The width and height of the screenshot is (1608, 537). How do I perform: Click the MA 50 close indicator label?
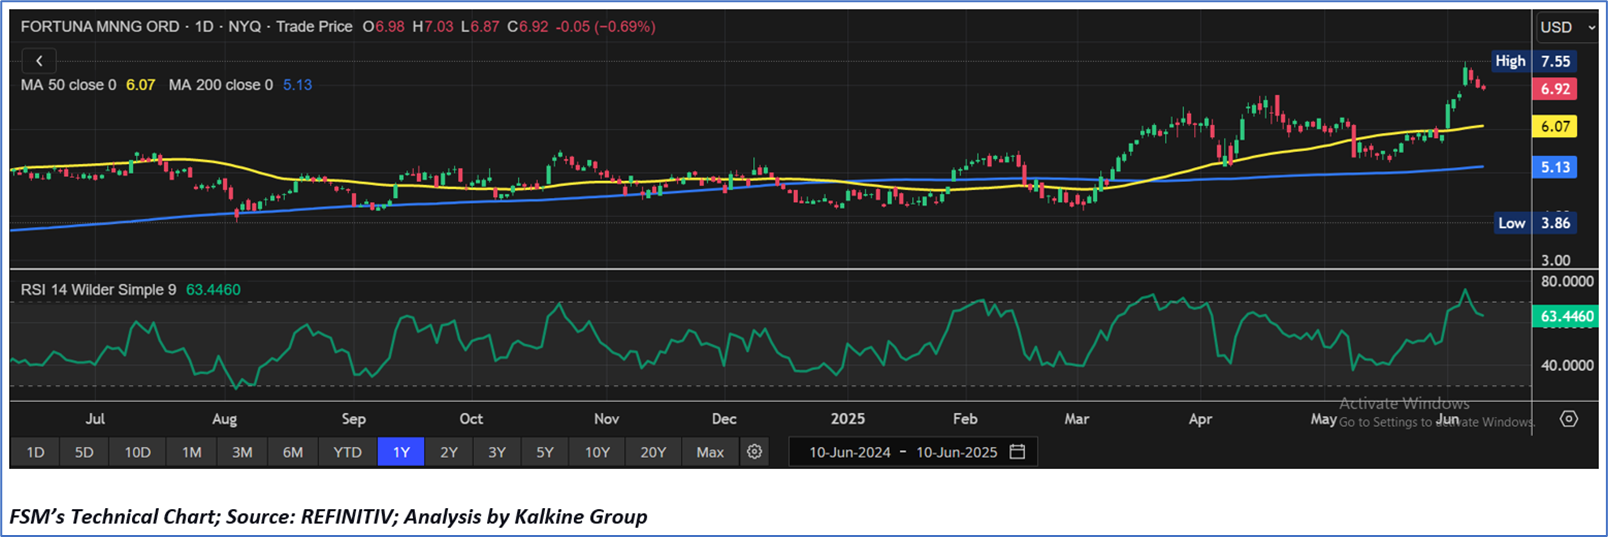tap(68, 85)
